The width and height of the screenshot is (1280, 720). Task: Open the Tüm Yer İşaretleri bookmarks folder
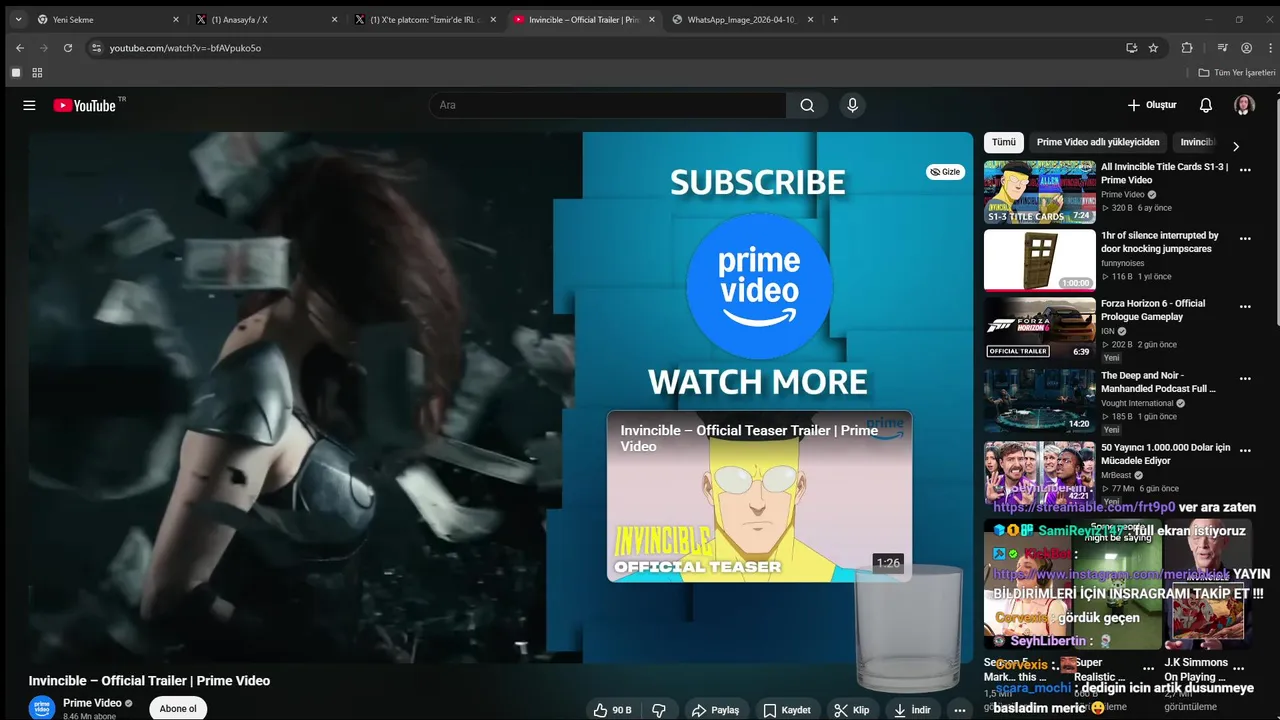tap(1237, 73)
